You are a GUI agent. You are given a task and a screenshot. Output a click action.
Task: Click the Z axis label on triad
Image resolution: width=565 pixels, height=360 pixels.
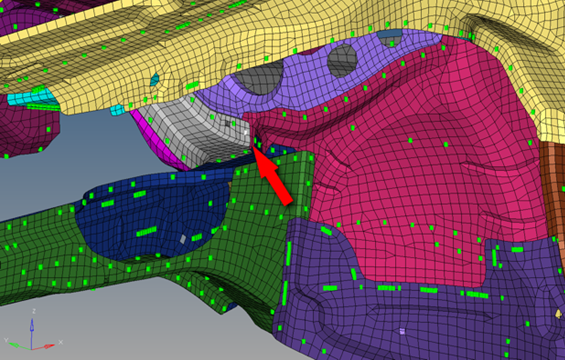pyautogui.click(x=34, y=311)
